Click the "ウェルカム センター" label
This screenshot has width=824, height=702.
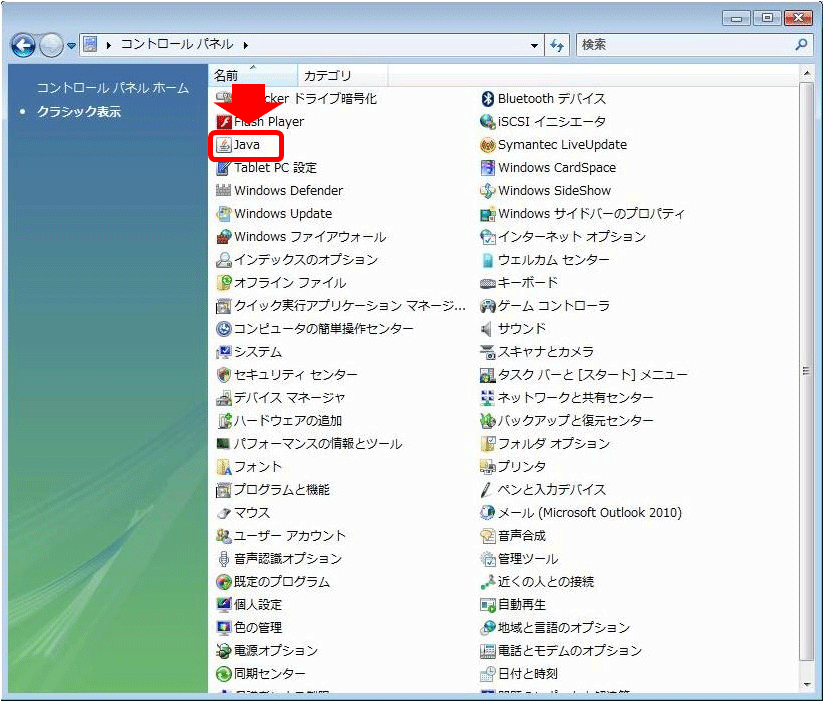point(554,260)
